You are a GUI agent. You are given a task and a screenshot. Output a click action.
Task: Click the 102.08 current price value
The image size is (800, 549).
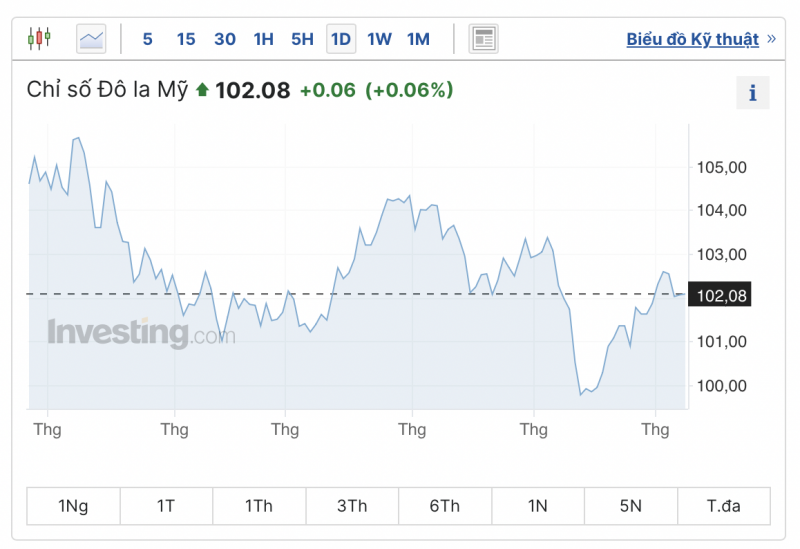(253, 91)
